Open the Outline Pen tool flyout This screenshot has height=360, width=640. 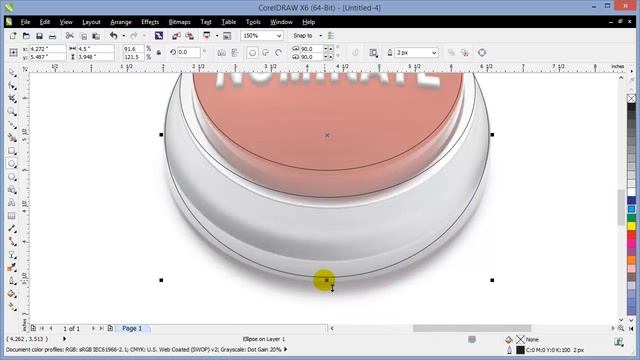click(x=12, y=281)
